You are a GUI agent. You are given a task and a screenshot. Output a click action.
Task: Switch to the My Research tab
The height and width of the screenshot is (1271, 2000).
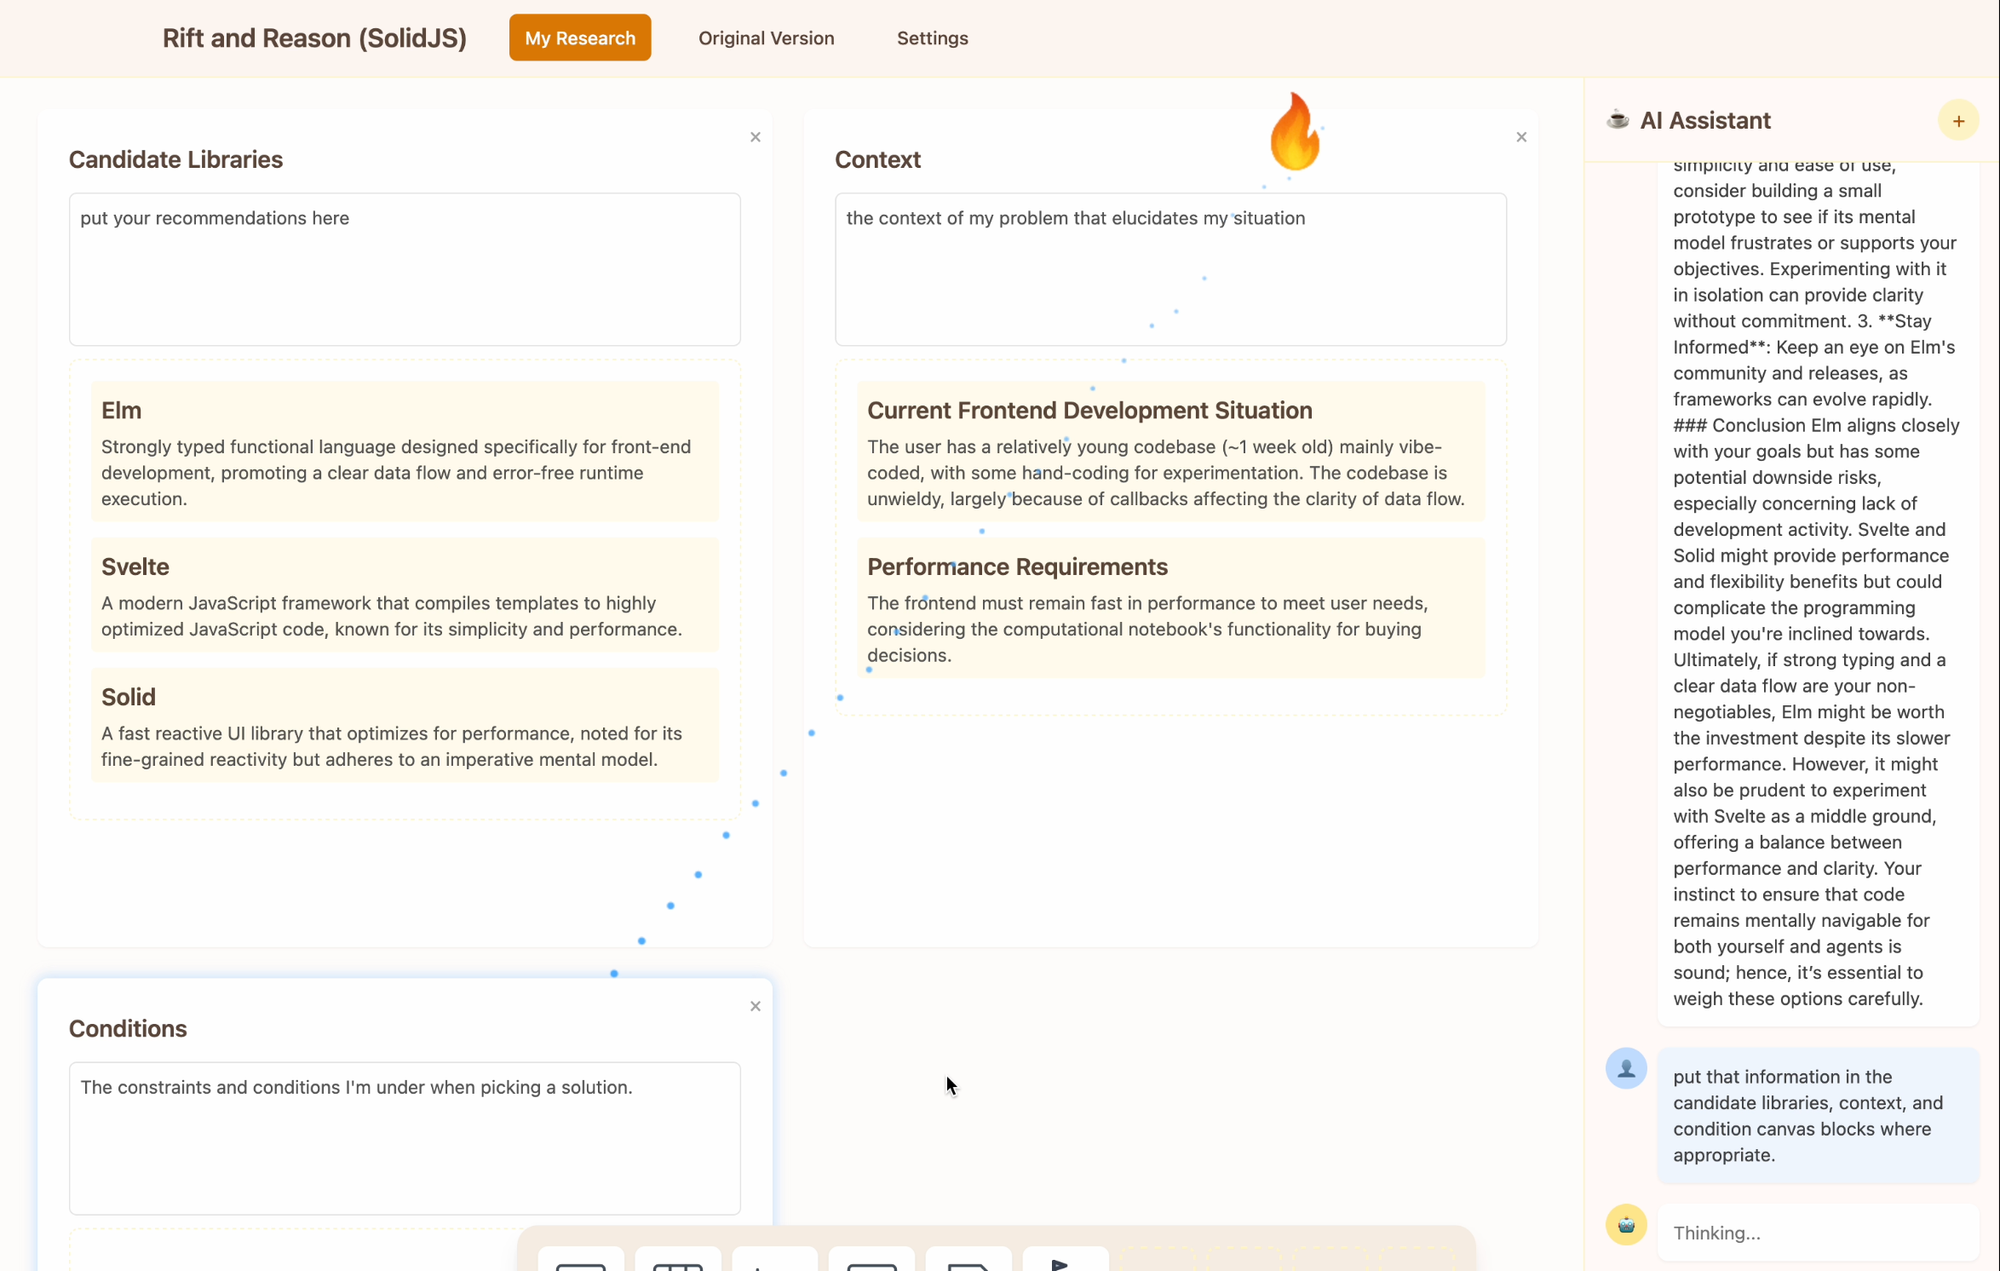(x=580, y=38)
